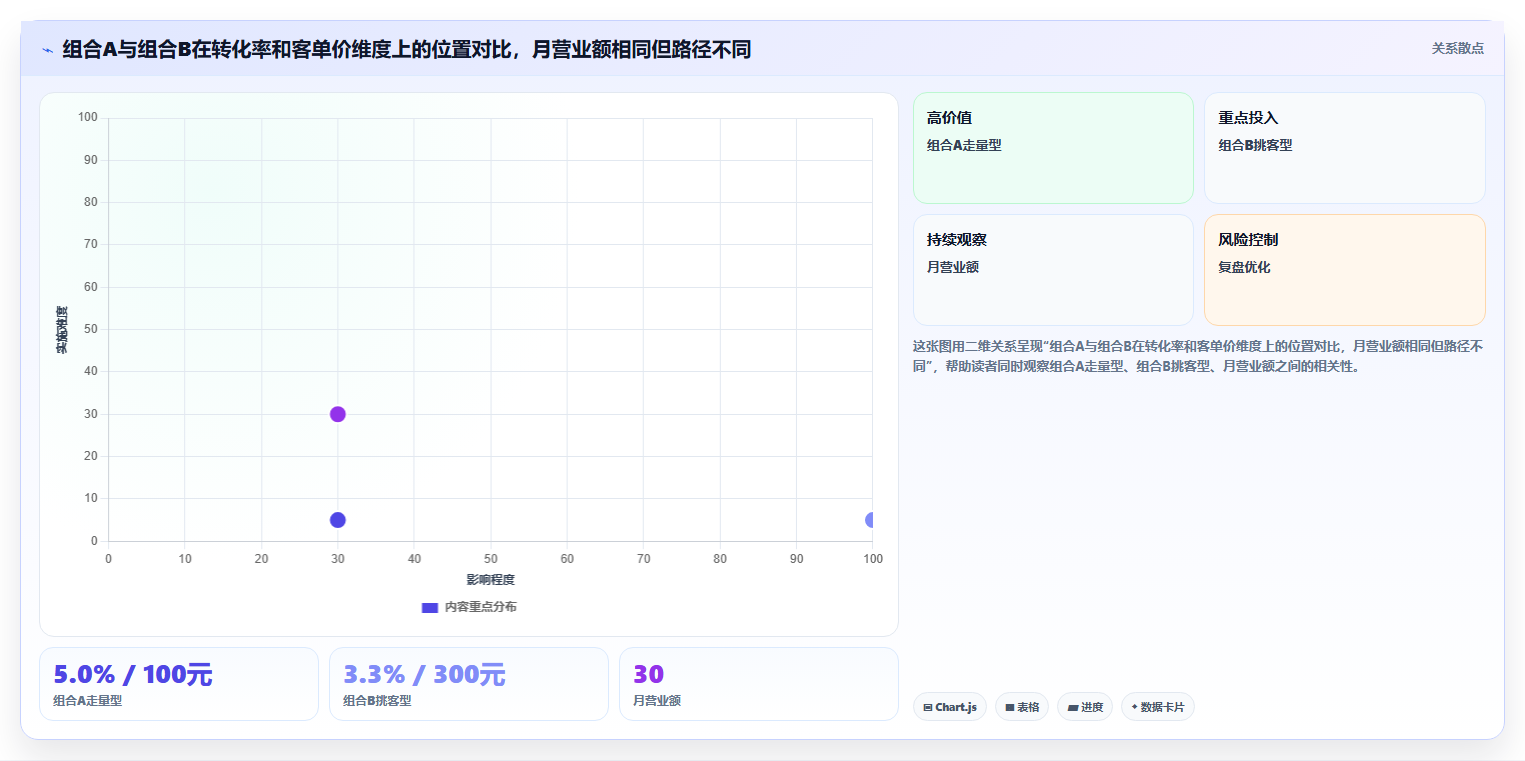Select the 30 月营业额 stat card
The image size is (1525, 761).
pos(759,684)
